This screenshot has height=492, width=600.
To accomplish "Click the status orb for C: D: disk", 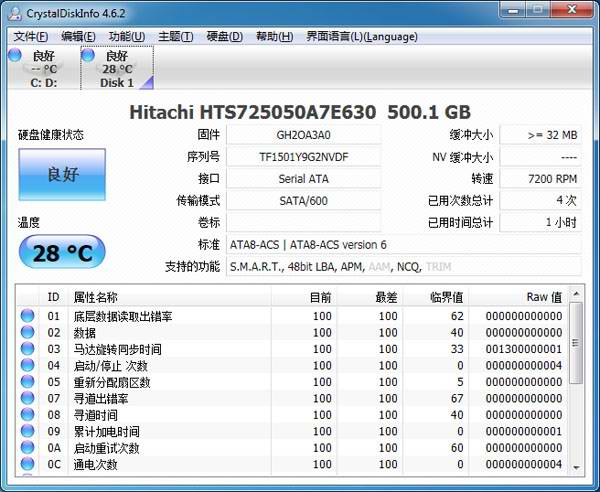I will click(x=16, y=56).
